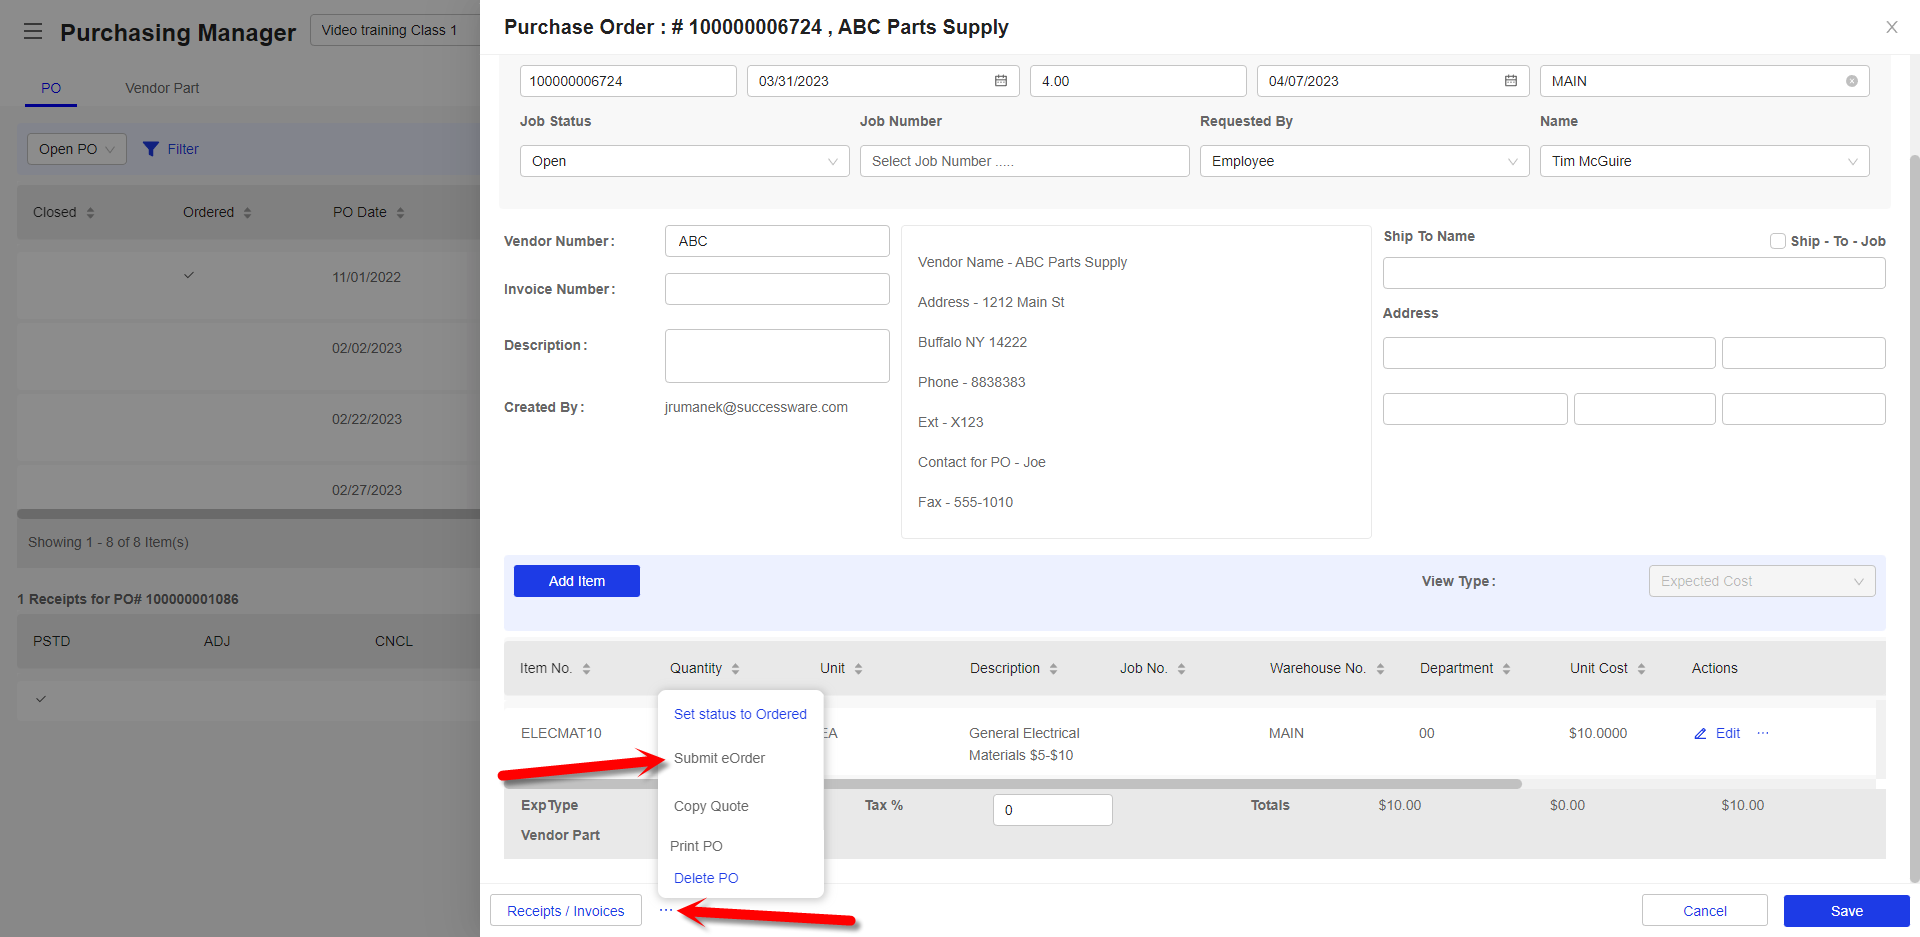Screen dimensions: 1920x937
Task: Click the Tax % input field
Action: tap(1052, 810)
